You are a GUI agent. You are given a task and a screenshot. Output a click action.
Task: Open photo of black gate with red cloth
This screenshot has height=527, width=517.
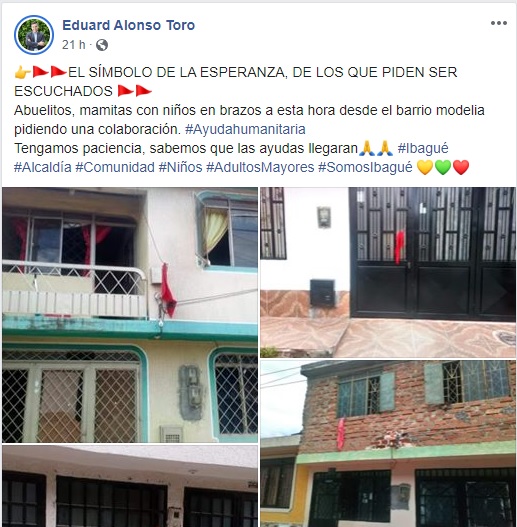click(x=388, y=272)
